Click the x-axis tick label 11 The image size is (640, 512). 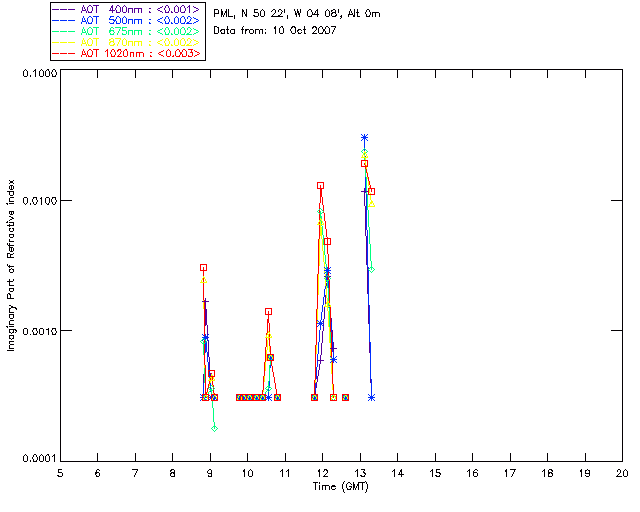pos(285,473)
